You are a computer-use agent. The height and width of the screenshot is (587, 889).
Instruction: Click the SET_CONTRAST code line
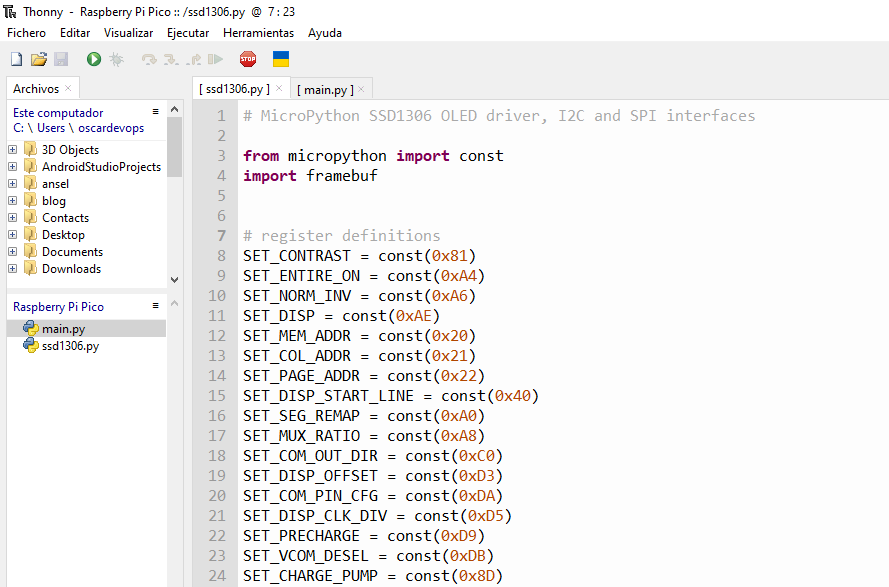pos(359,256)
